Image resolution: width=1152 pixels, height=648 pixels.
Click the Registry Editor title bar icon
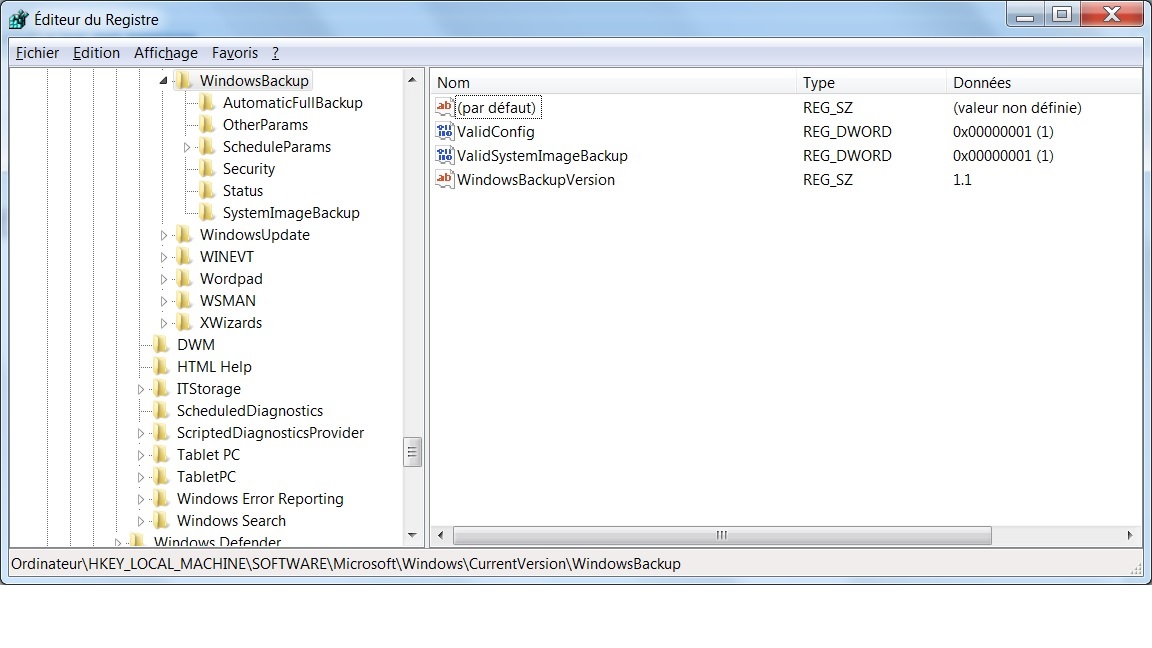[x=18, y=19]
